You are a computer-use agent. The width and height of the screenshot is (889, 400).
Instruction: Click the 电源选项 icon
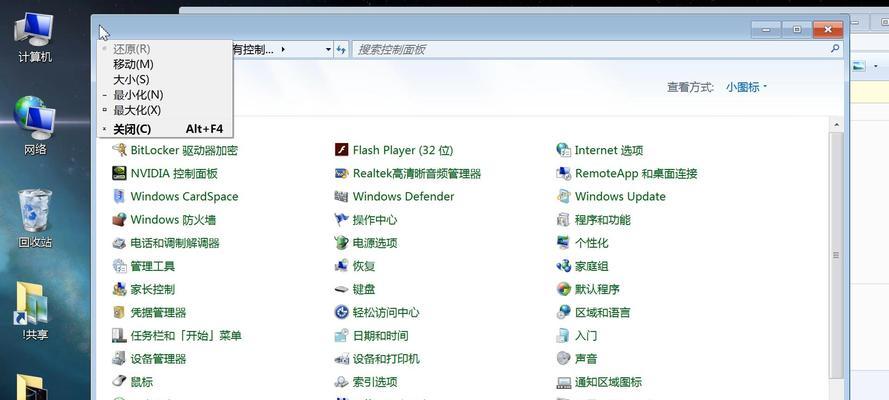click(341, 243)
